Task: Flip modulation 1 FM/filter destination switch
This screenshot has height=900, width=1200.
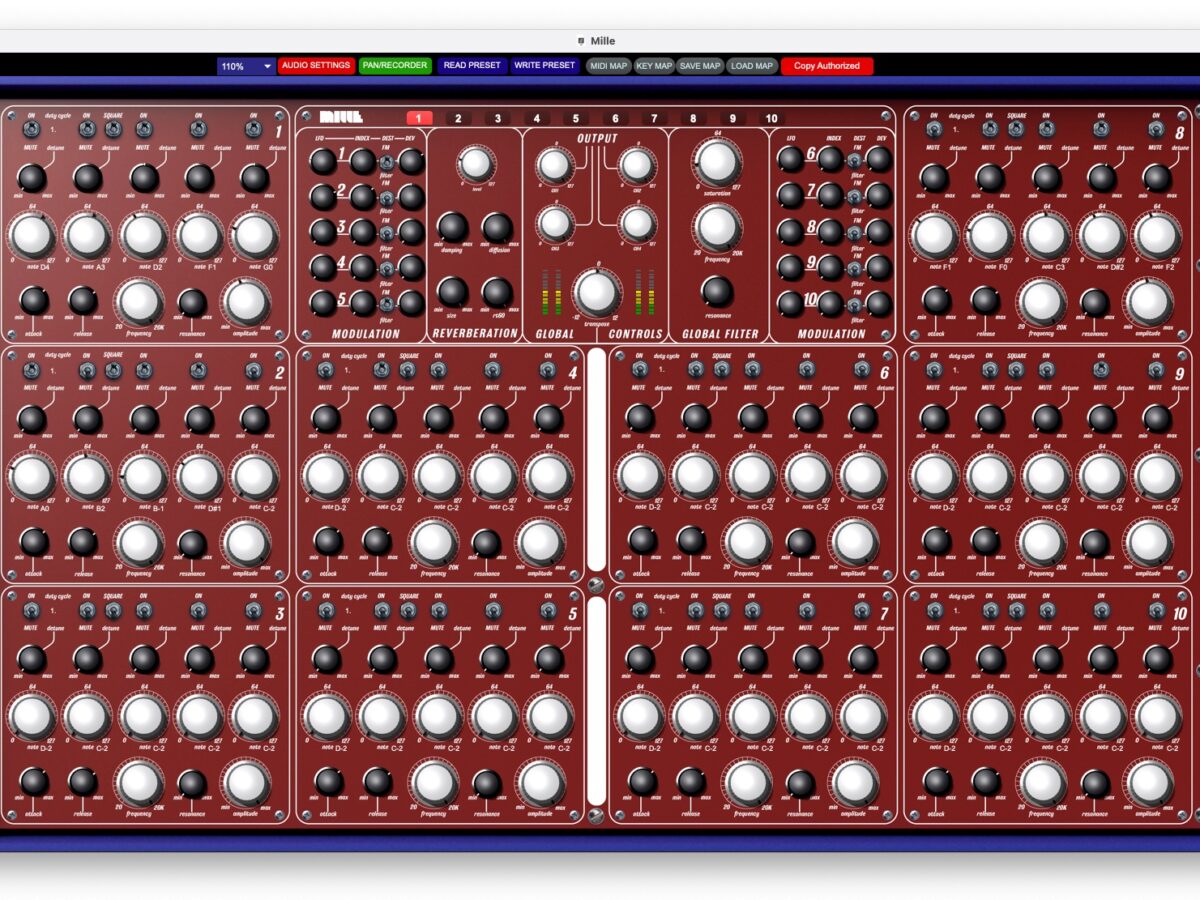Action: tap(386, 161)
